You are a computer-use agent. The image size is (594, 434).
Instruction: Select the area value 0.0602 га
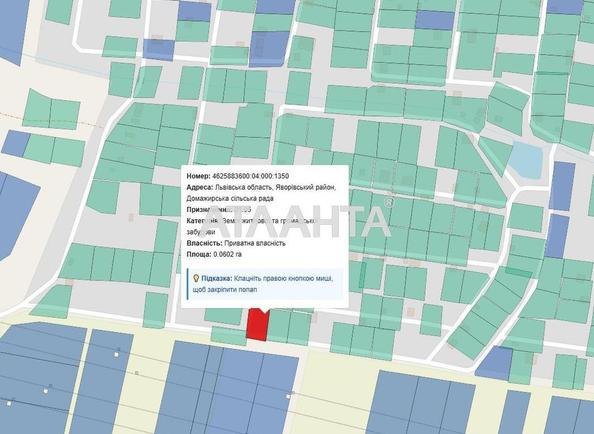[228, 254]
